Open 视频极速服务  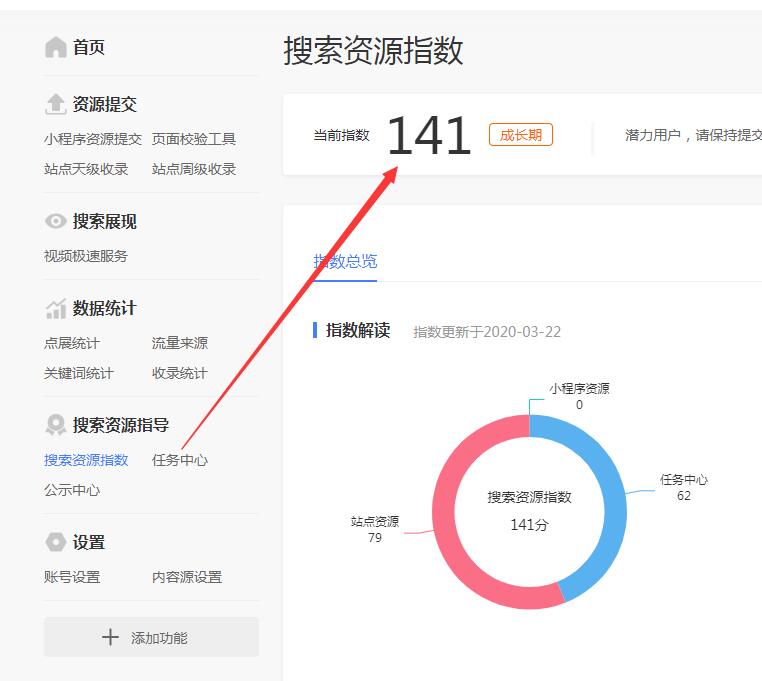[x=86, y=256]
